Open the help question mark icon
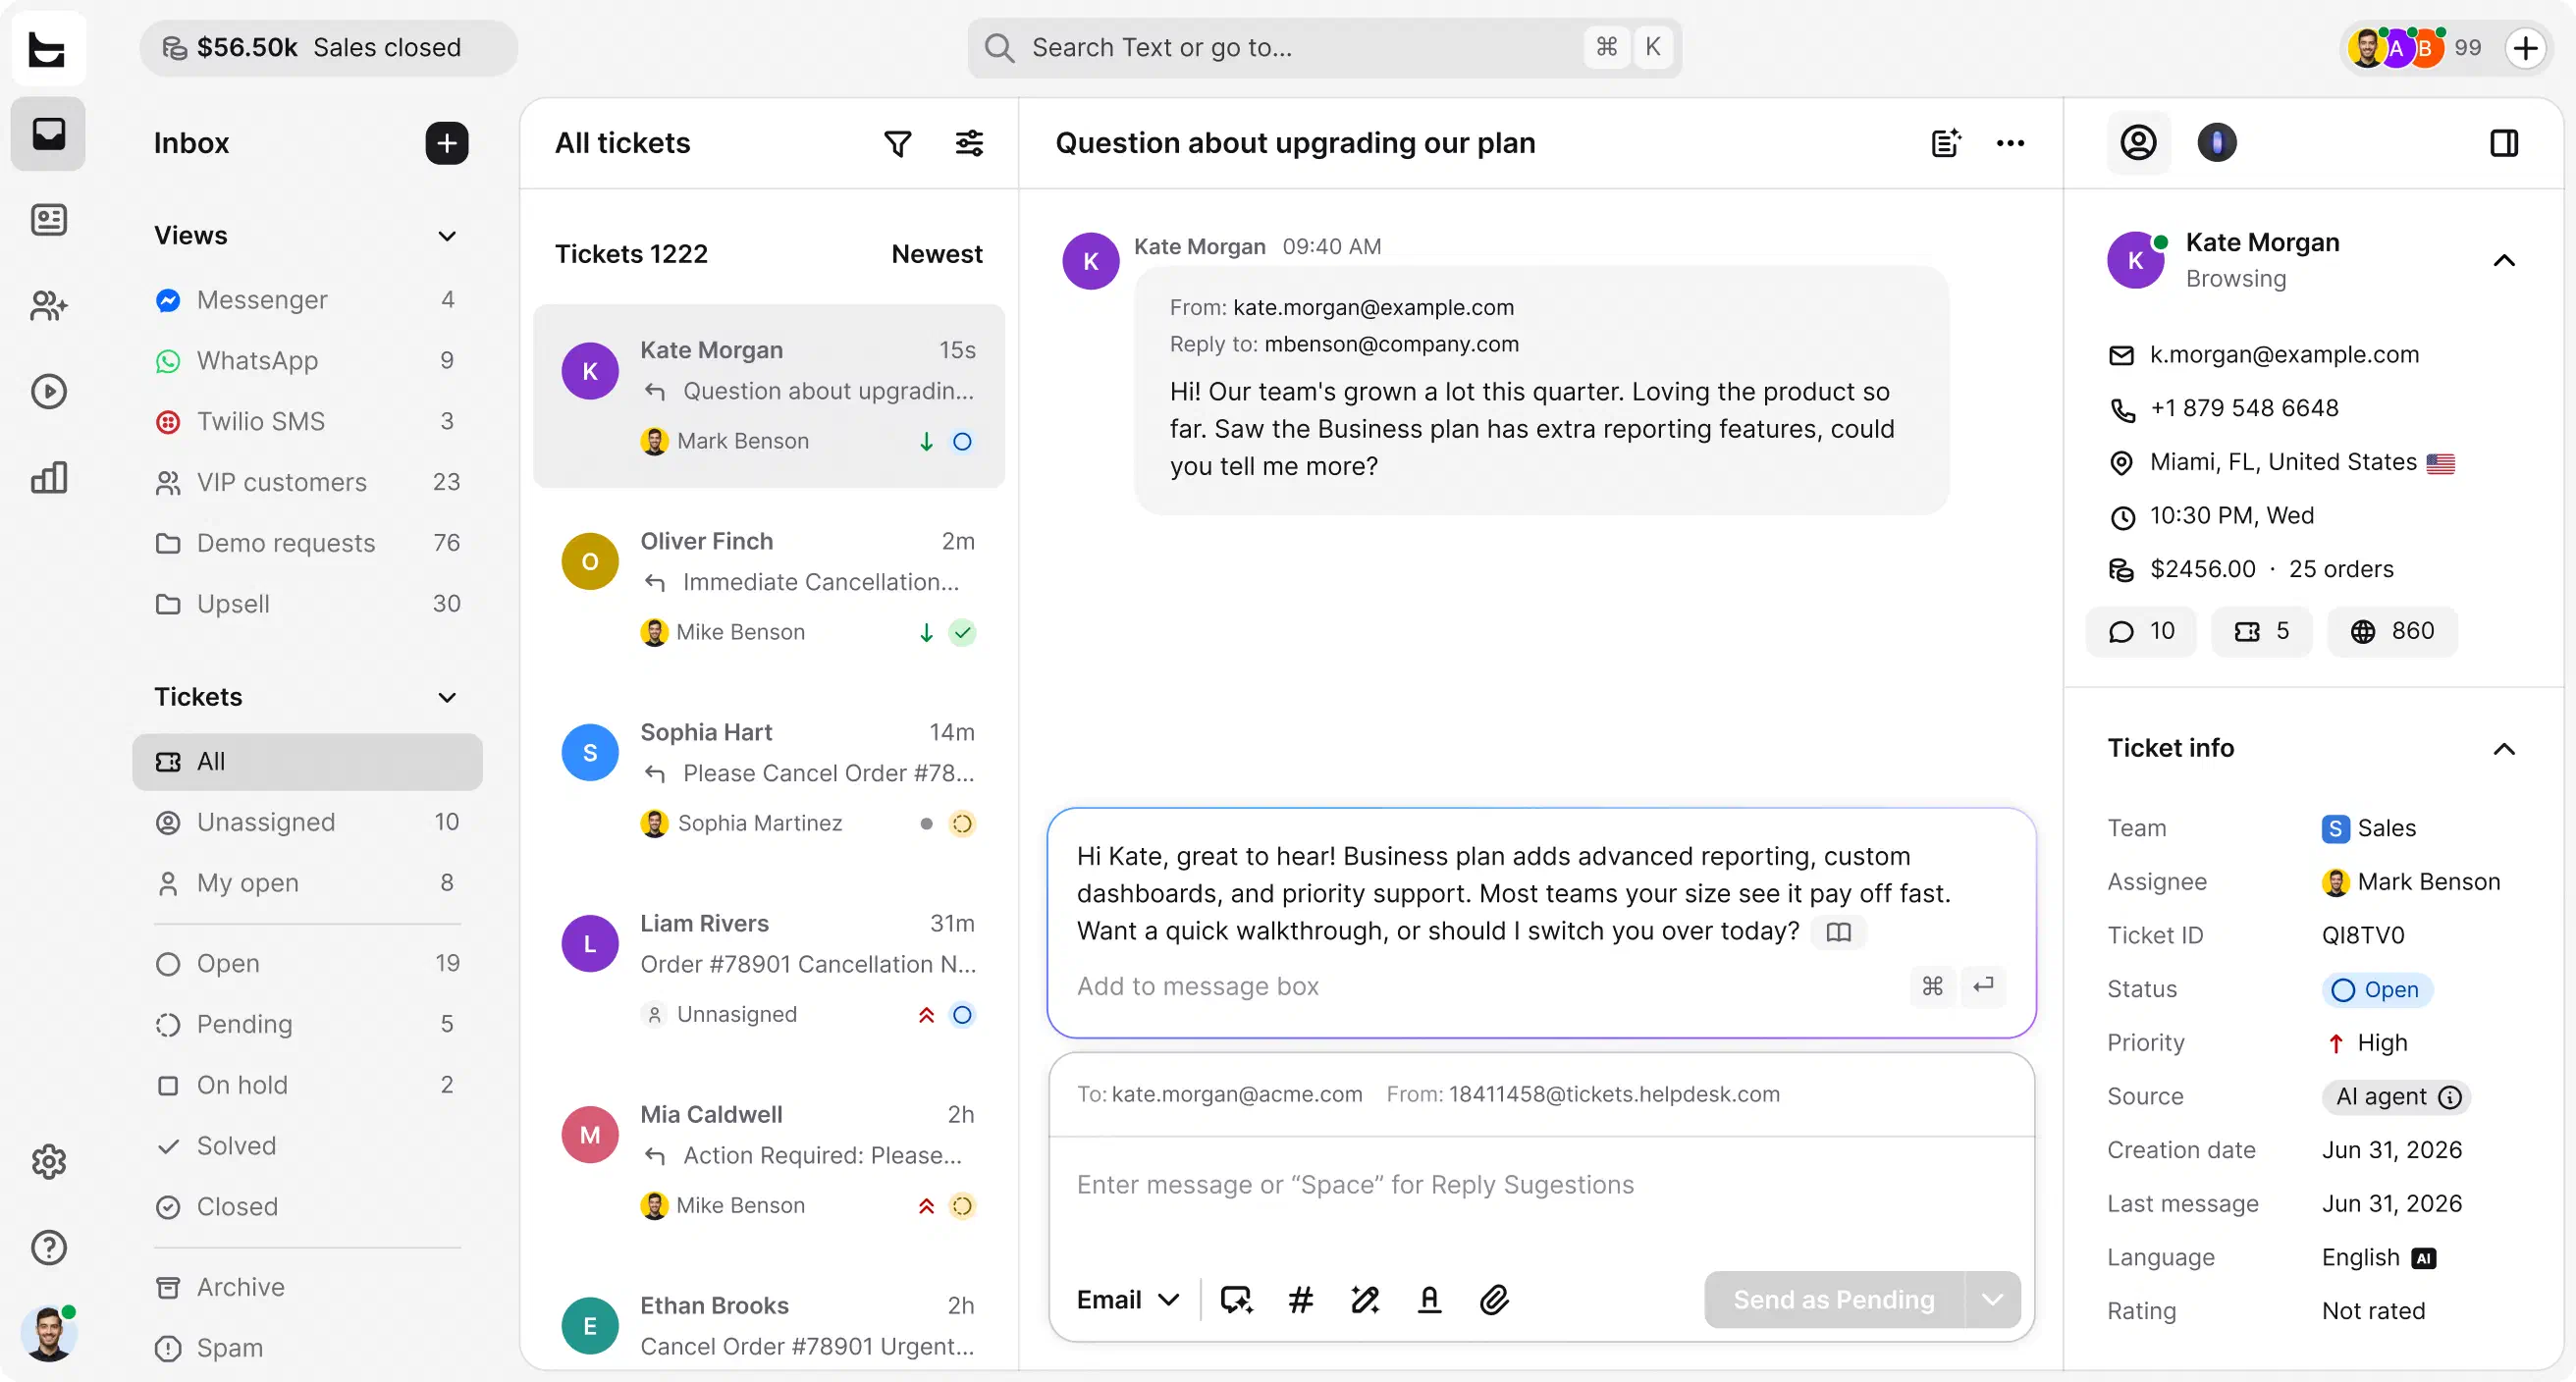Screen dimensions: 2576x1382 pyautogui.click(x=48, y=1248)
